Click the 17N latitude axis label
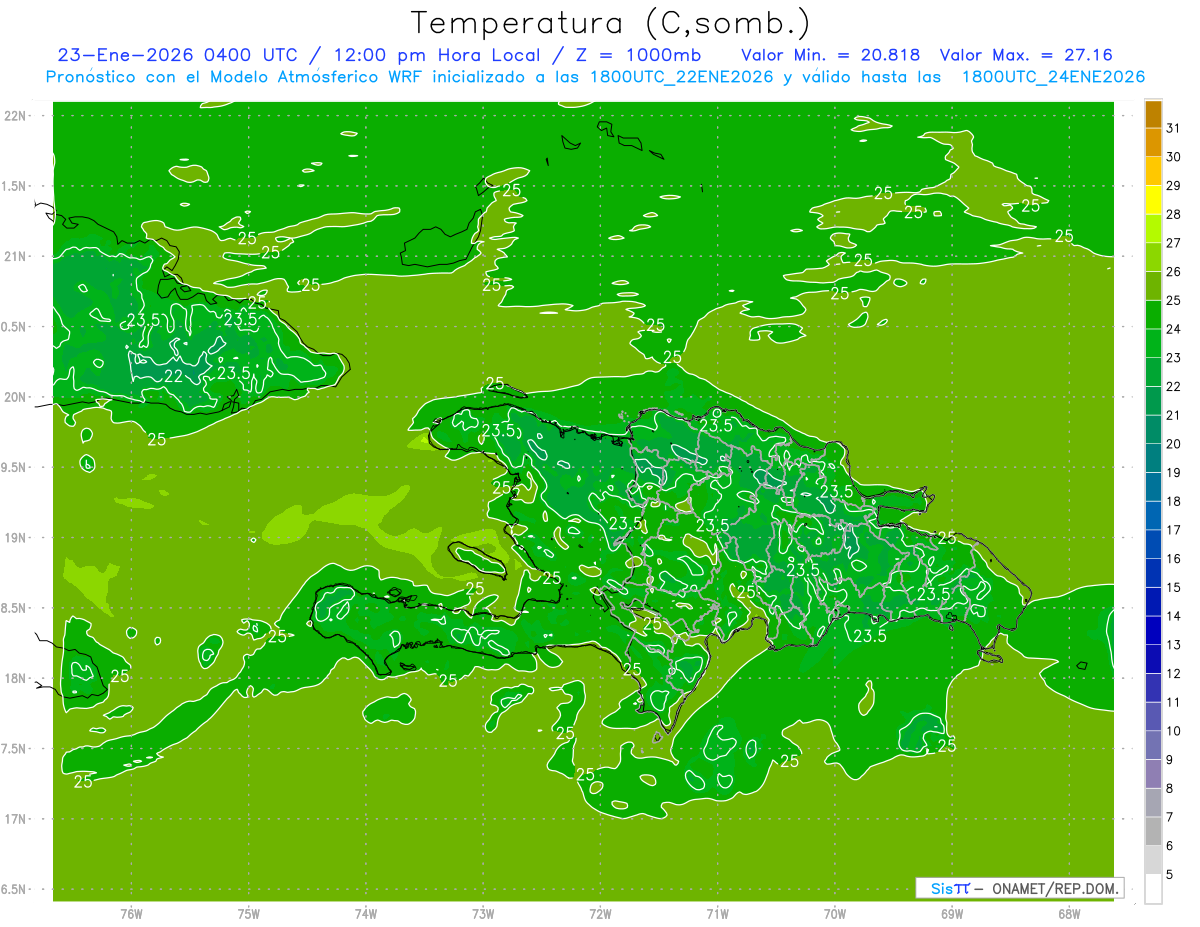The height and width of the screenshot is (927, 1200). coord(16,820)
